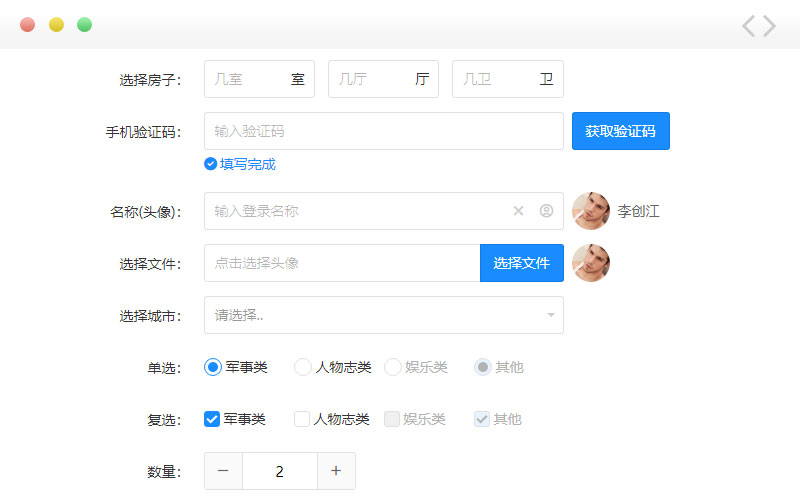This screenshot has height=500, width=800.
Task: Click the 点击选择头像 file input
Action: (342, 263)
